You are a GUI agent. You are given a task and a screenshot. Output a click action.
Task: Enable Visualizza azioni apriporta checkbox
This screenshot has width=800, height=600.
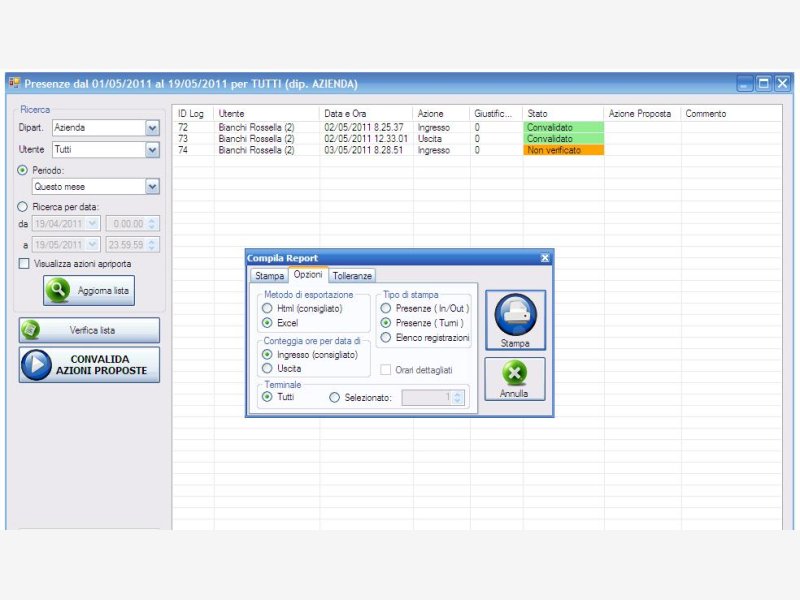[x=24, y=263]
